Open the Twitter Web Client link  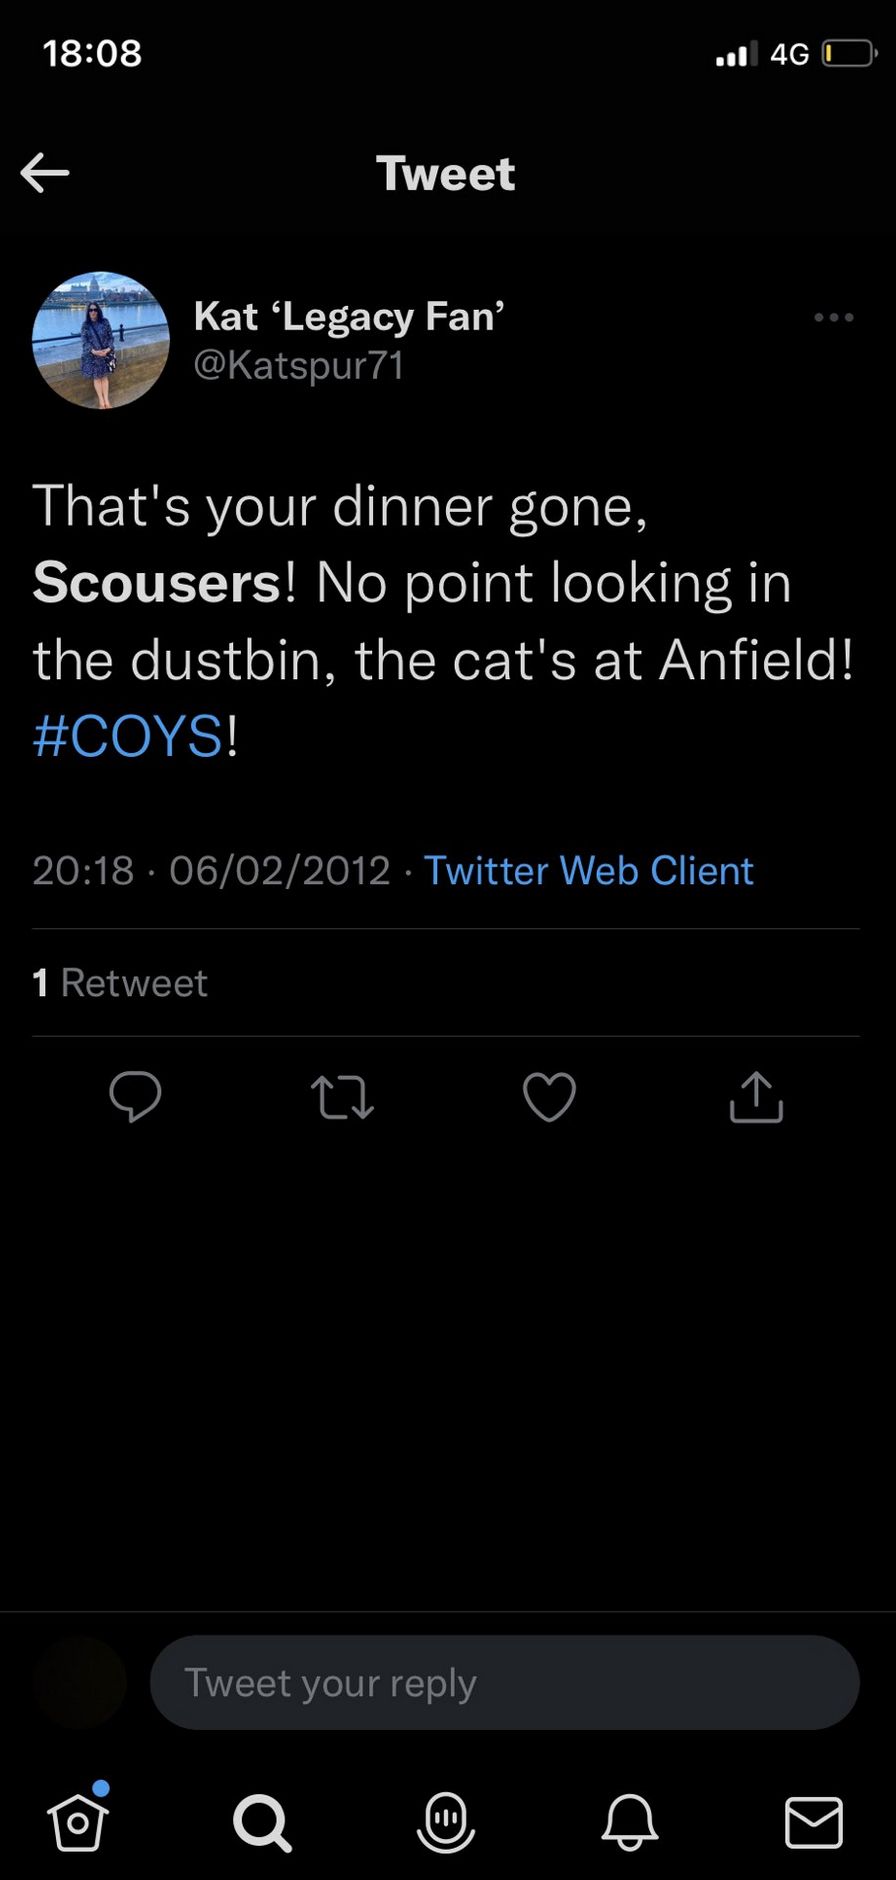pyautogui.click(x=588, y=871)
